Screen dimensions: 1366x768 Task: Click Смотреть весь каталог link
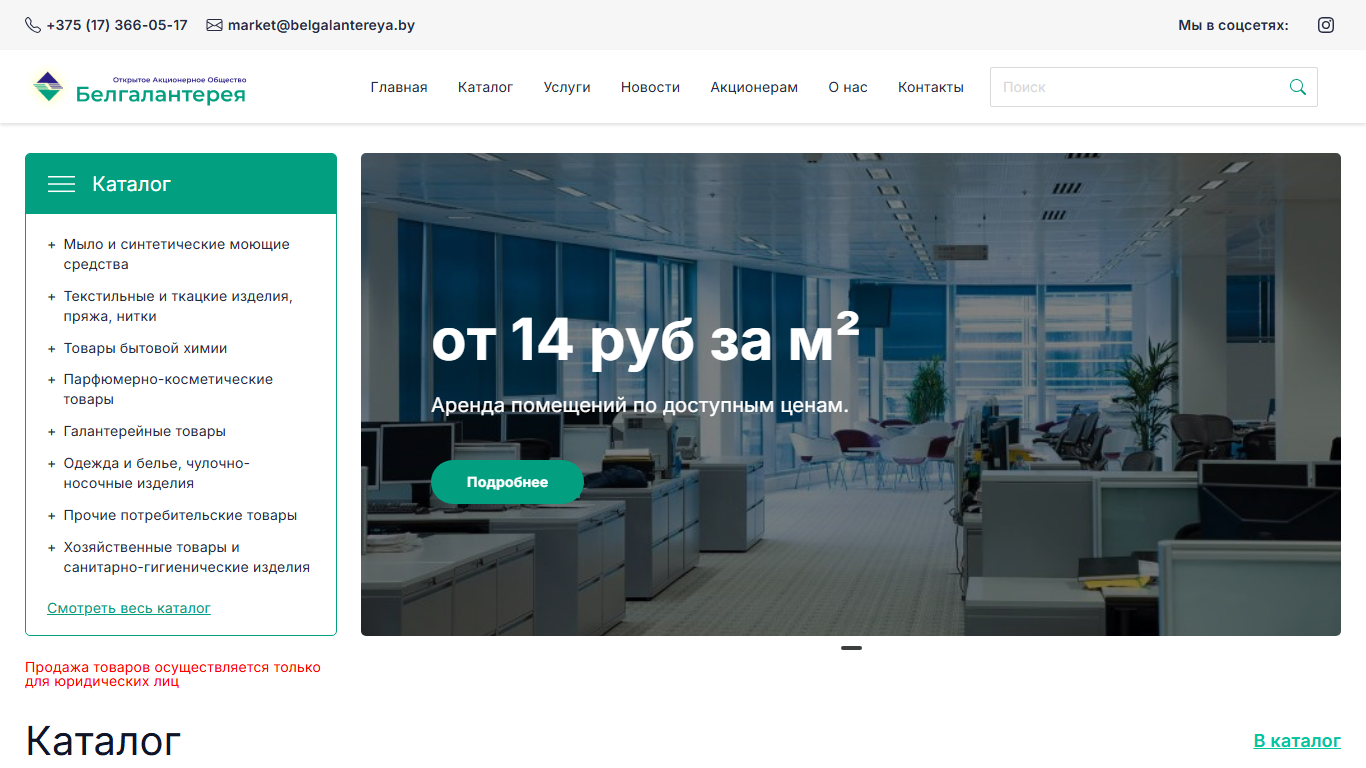pyautogui.click(x=129, y=608)
